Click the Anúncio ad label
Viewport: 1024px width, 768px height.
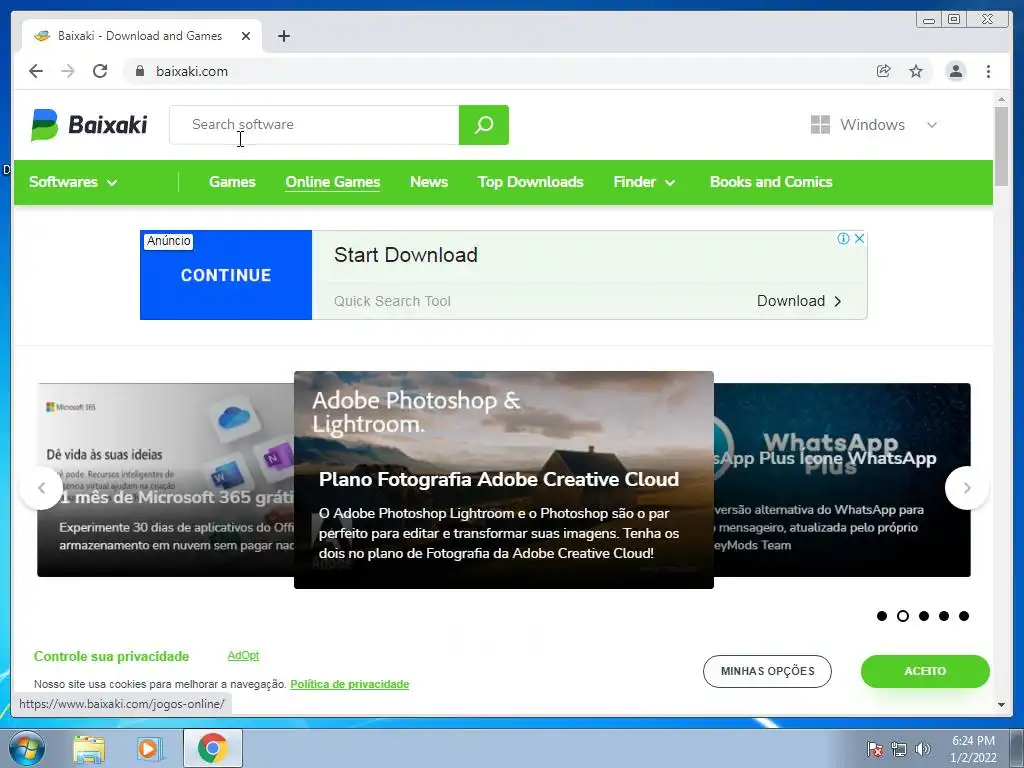[168, 241]
